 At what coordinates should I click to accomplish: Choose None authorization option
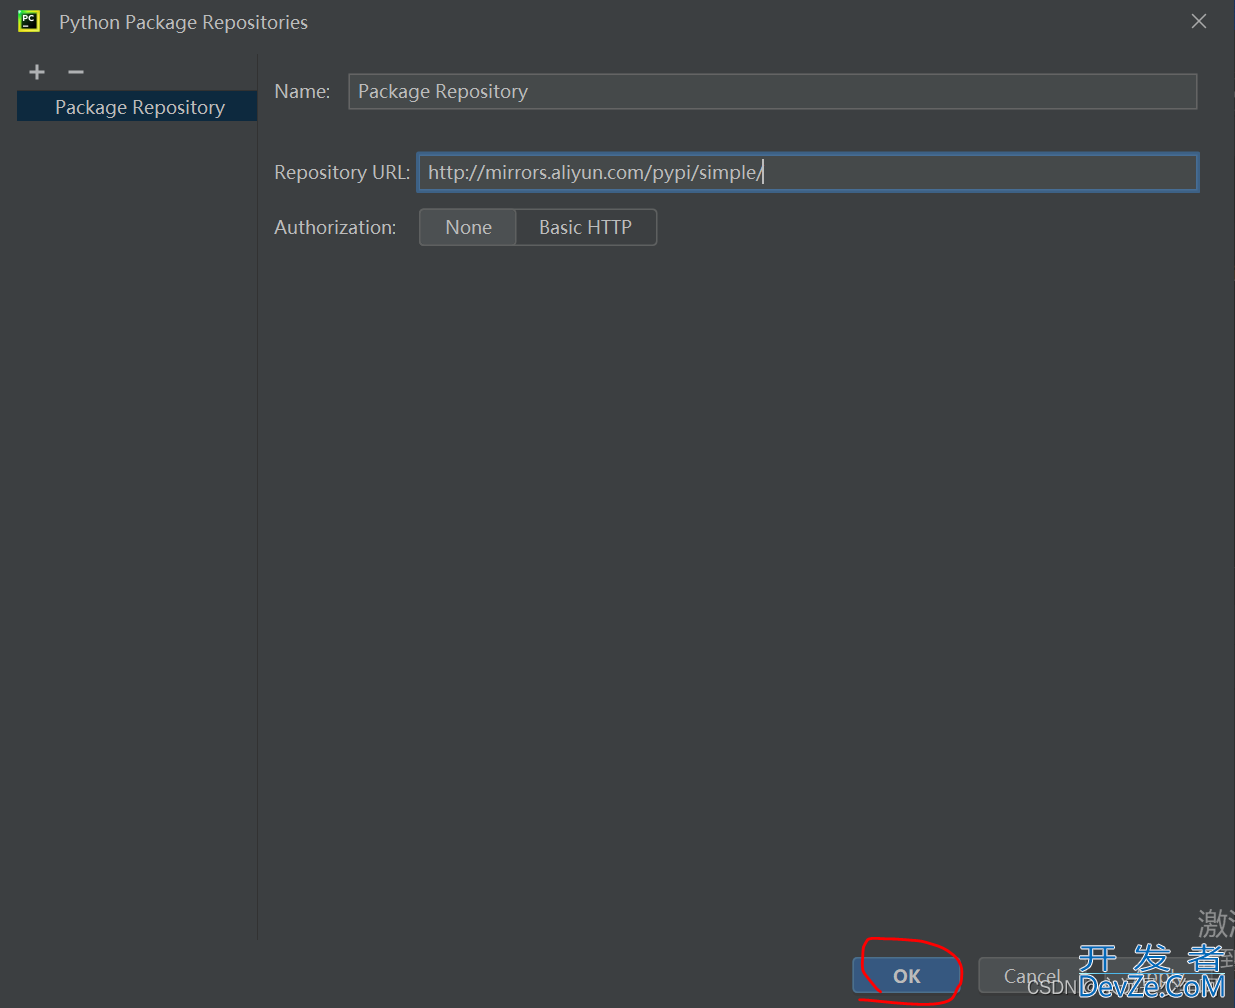(468, 227)
